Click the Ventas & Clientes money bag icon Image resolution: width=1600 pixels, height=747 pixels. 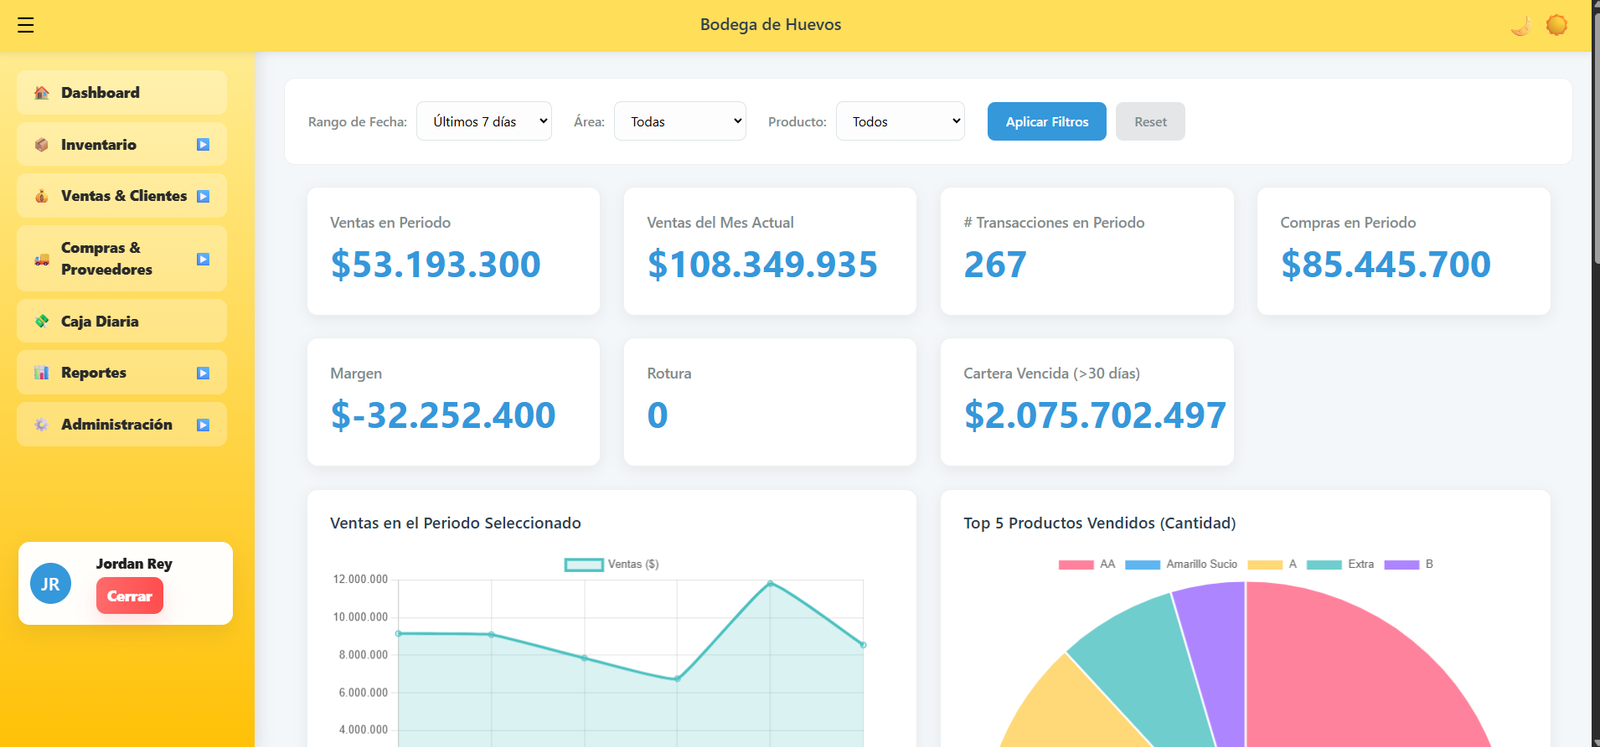[x=42, y=196]
